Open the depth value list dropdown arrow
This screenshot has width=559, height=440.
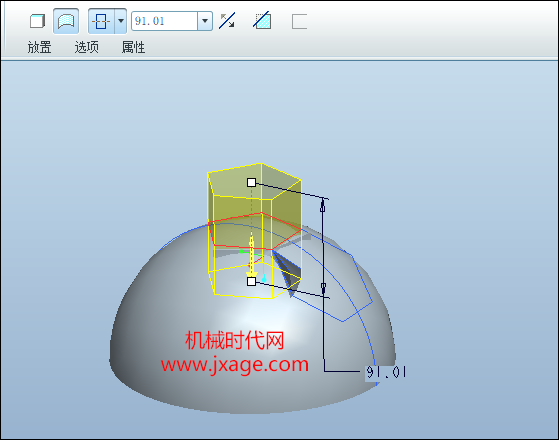pyautogui.click(x=205, y=21)
